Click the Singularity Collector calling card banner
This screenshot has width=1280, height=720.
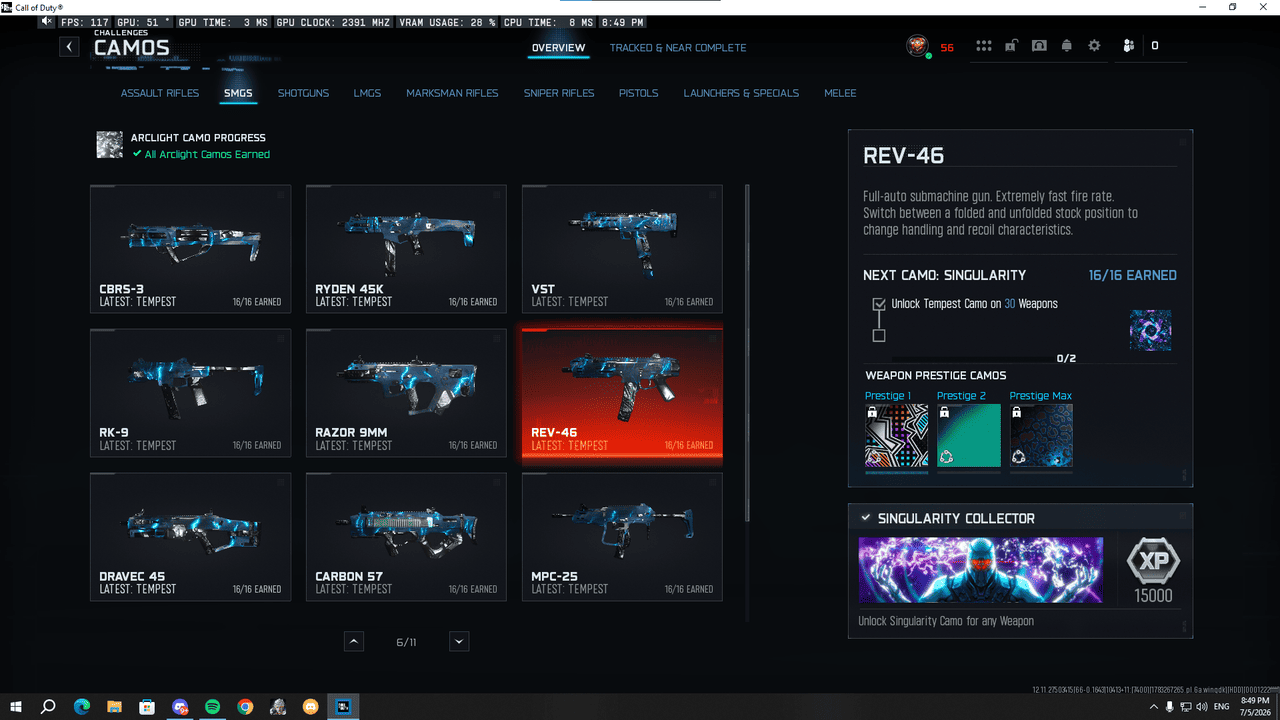point(981,571)
